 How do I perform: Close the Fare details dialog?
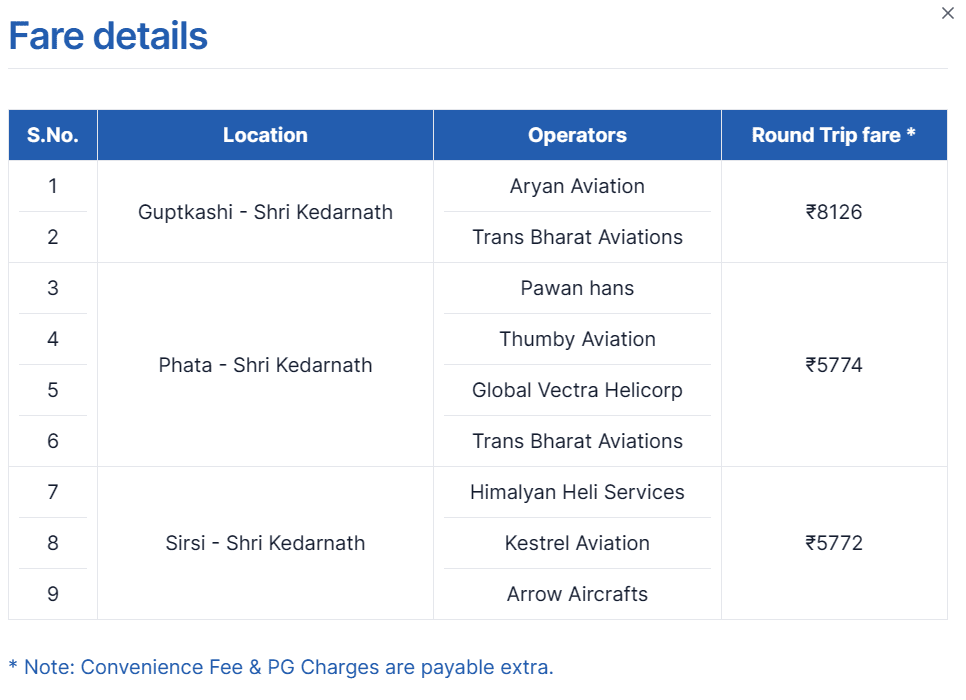click(x=948, y=13)
